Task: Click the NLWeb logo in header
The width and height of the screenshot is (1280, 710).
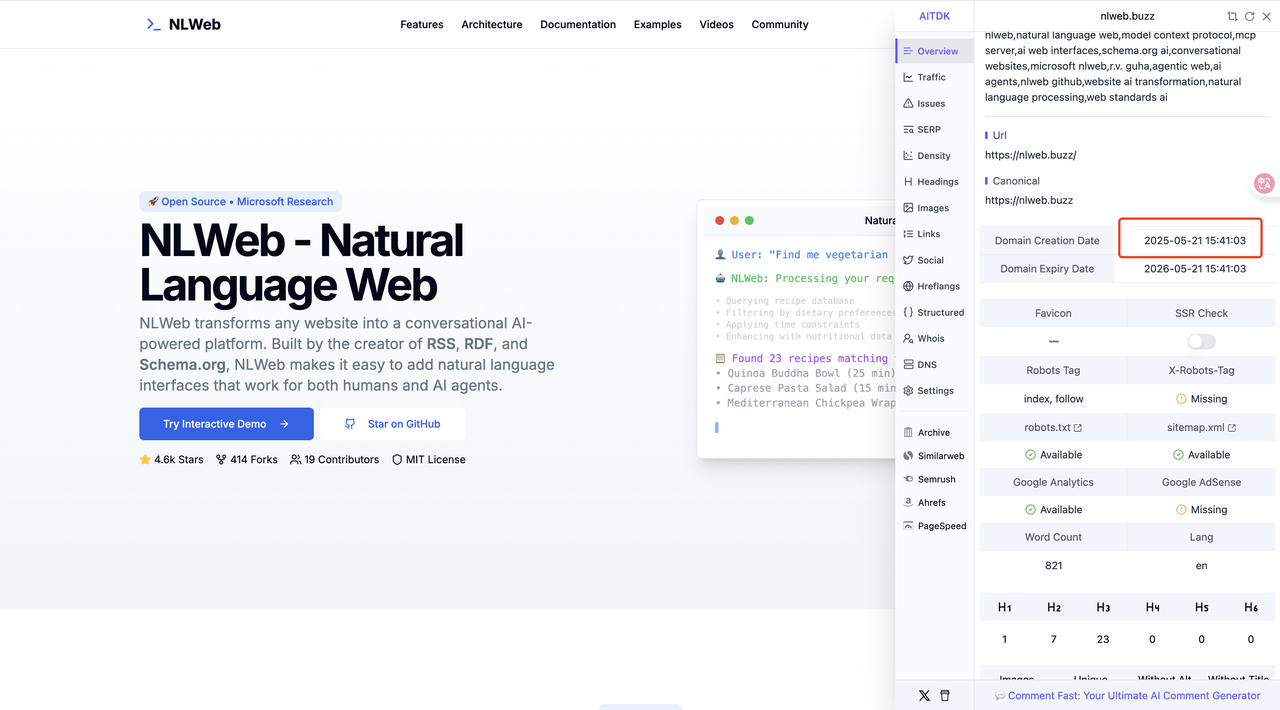Action: pyautogui.click(x=183, y=24)
